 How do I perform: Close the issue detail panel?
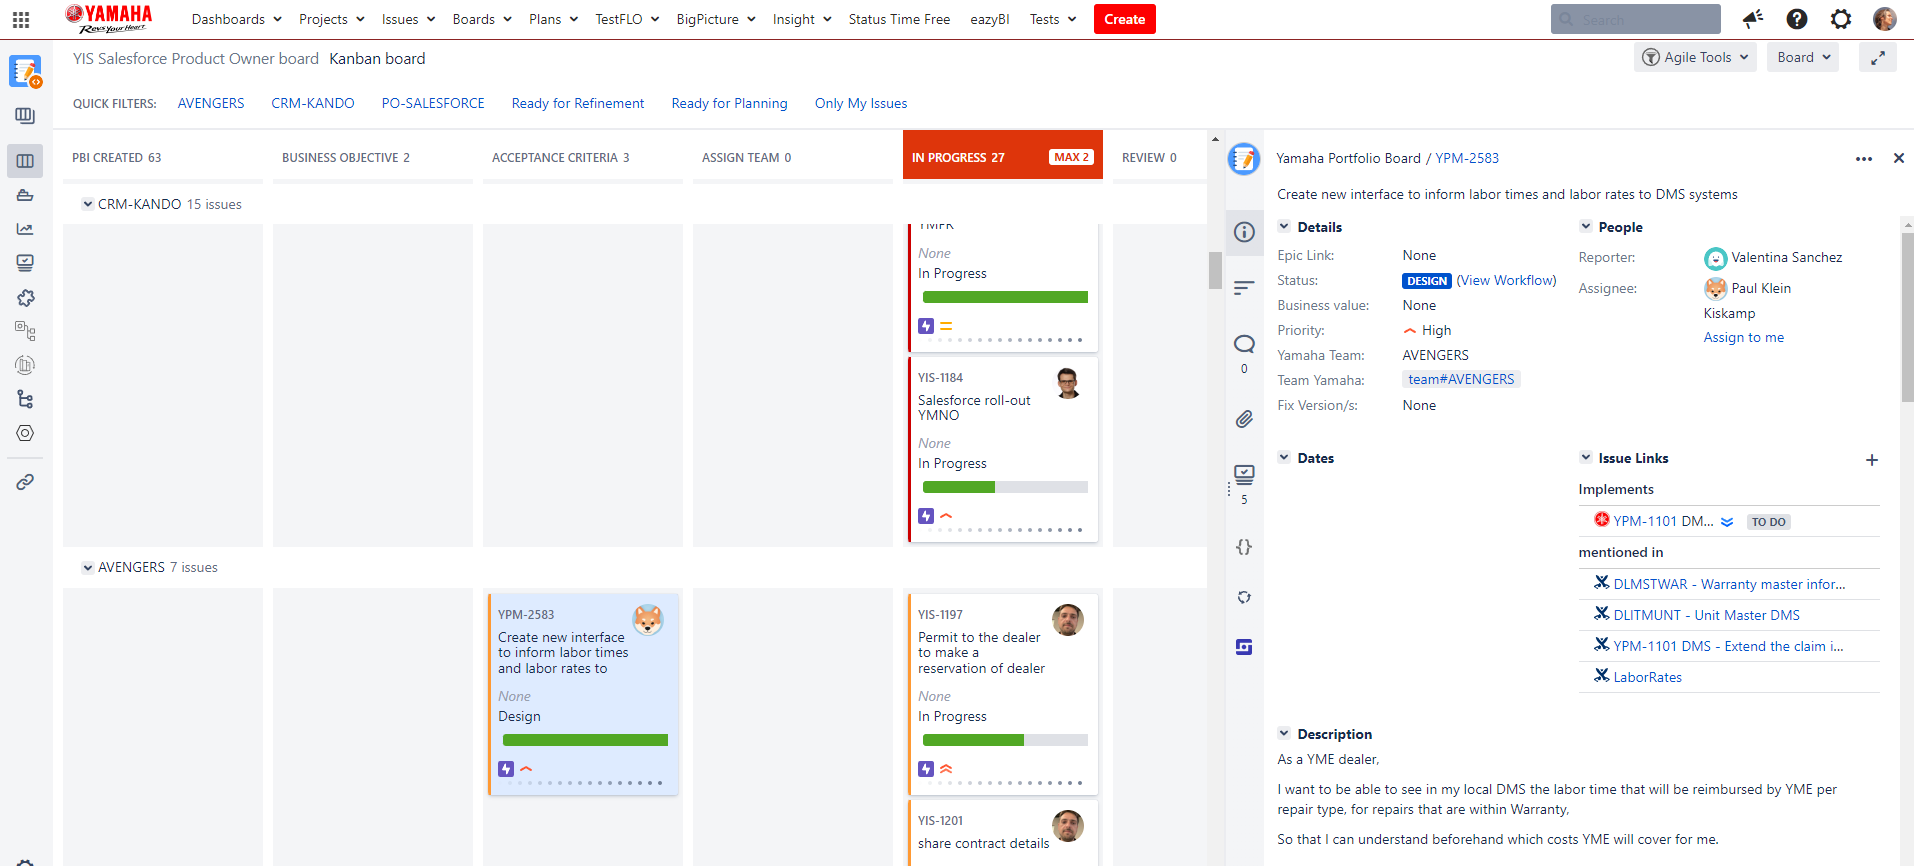coord(1899,158)
